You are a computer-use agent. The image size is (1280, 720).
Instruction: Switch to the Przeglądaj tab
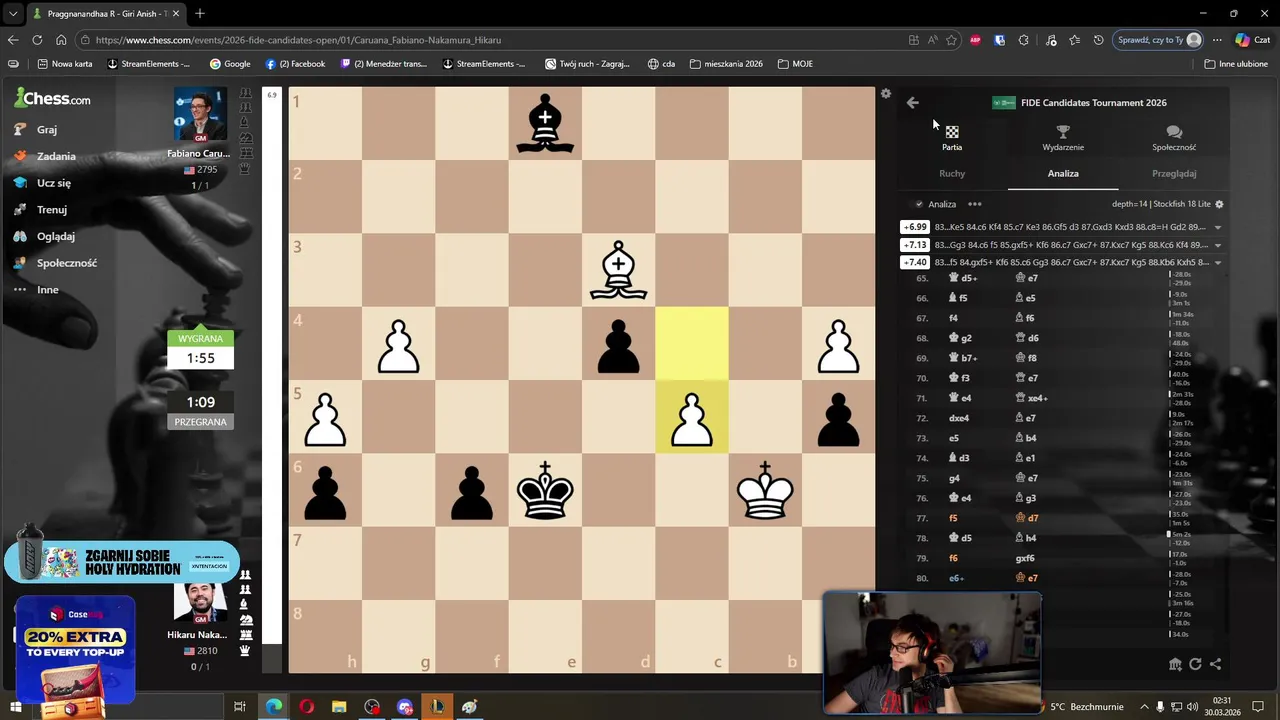coord(1174,174)
